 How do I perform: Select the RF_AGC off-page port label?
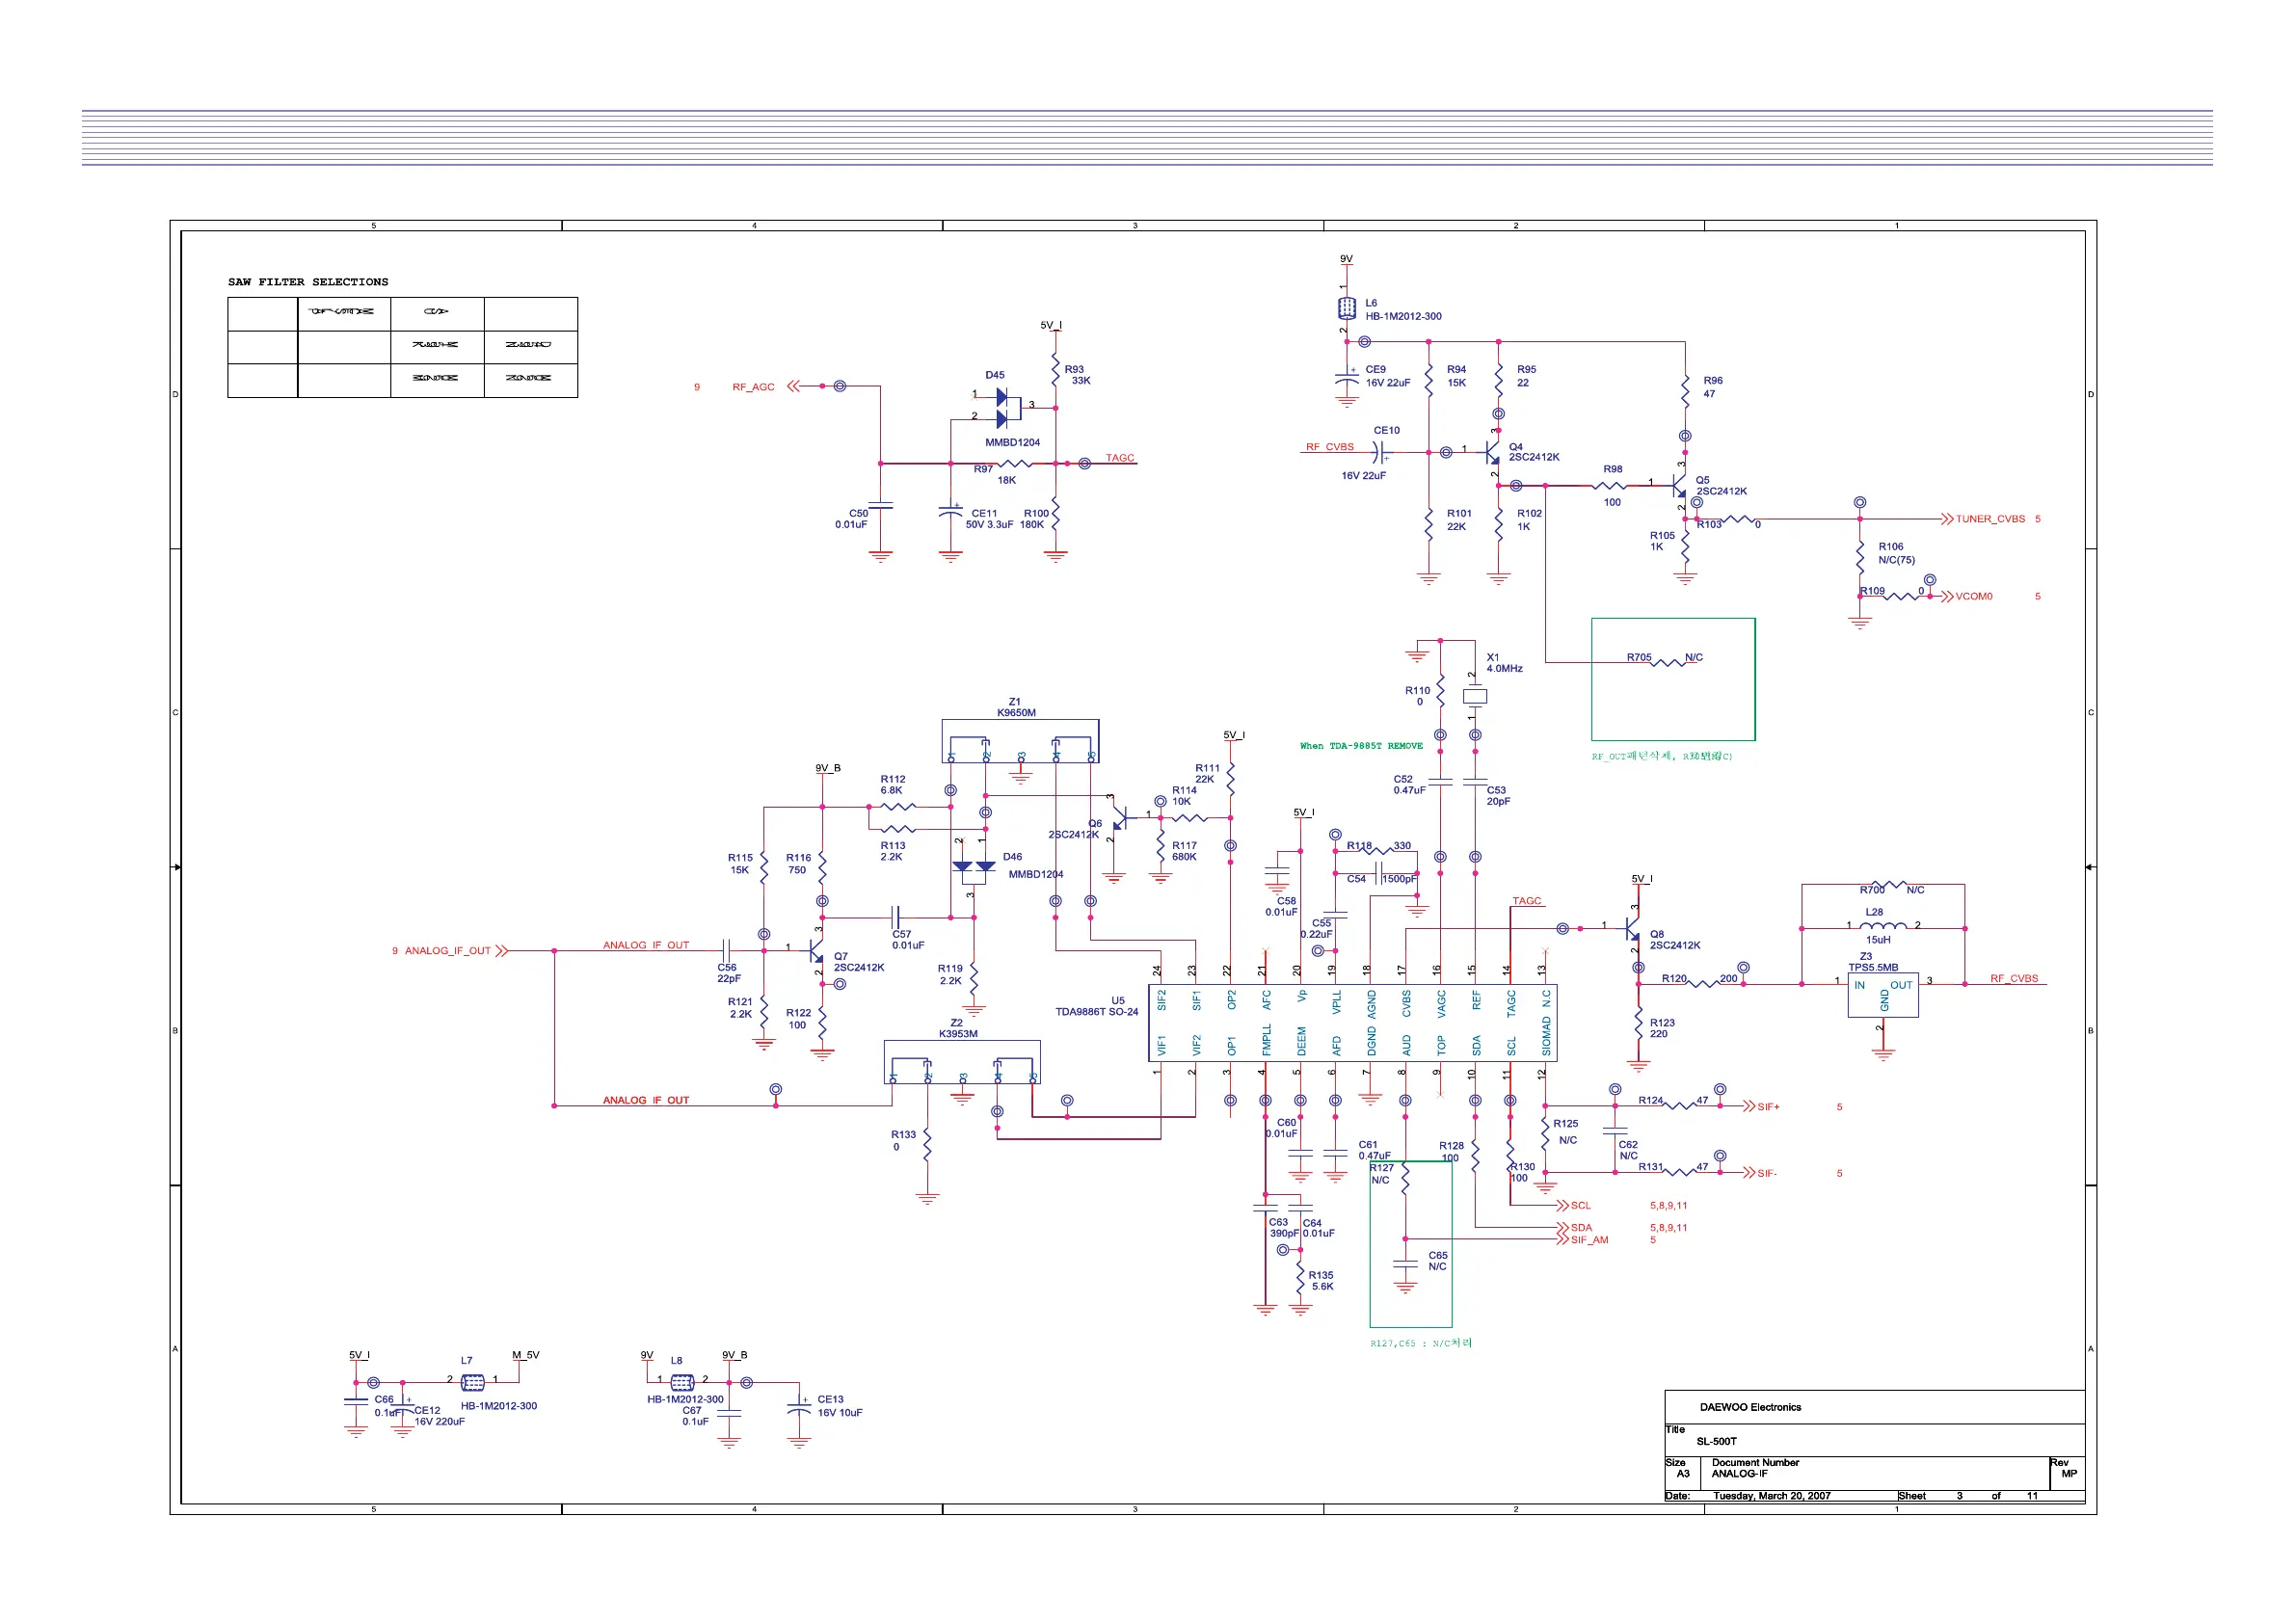(753, 387)
